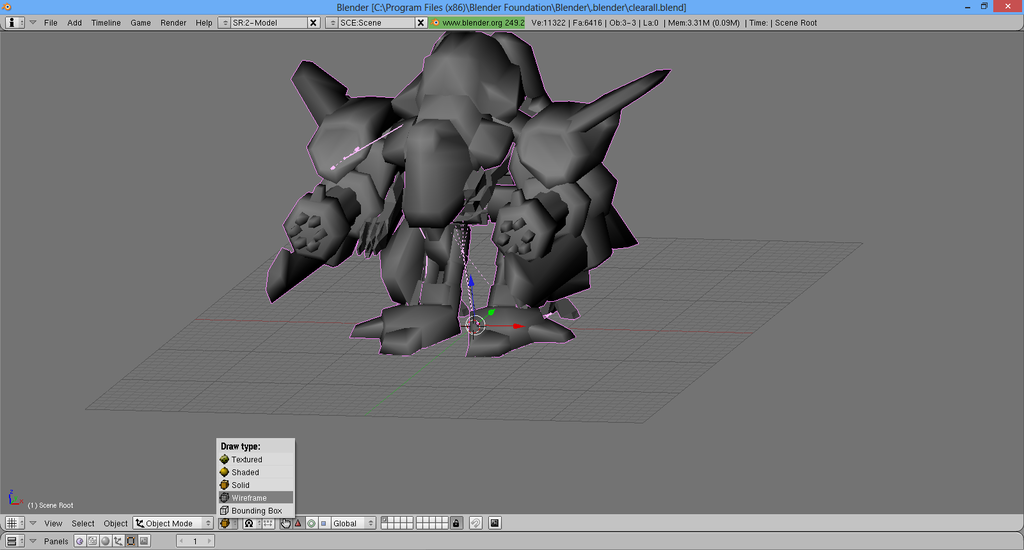Decrease frame number with left arrow
The height and width of the screenshot is (550, 1024).
click(x=181, y=541)
